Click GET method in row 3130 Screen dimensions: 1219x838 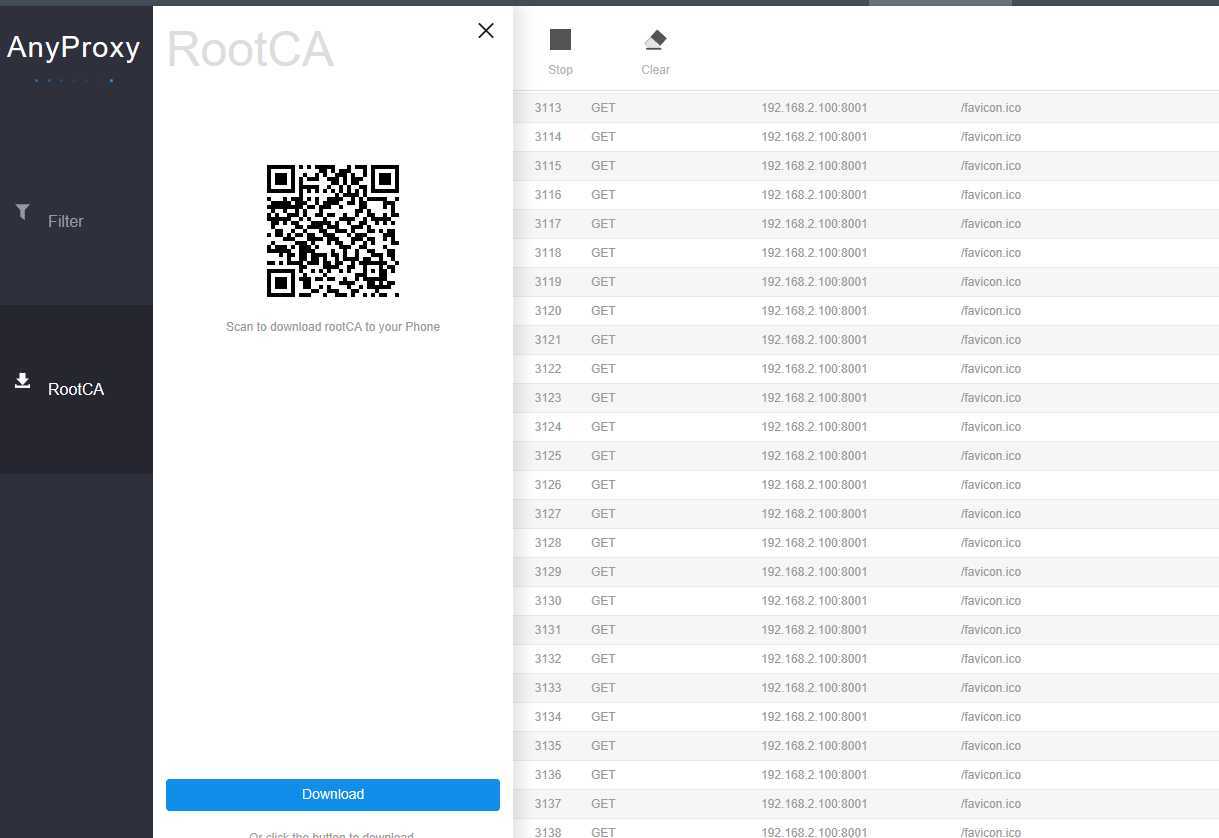[x=603, y=601]
